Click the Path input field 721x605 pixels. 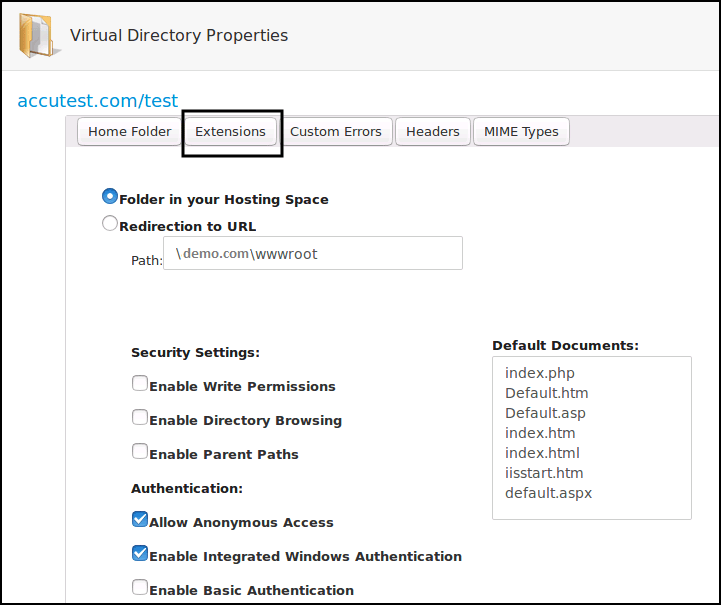pyautogui.click(x=312, y=254)
